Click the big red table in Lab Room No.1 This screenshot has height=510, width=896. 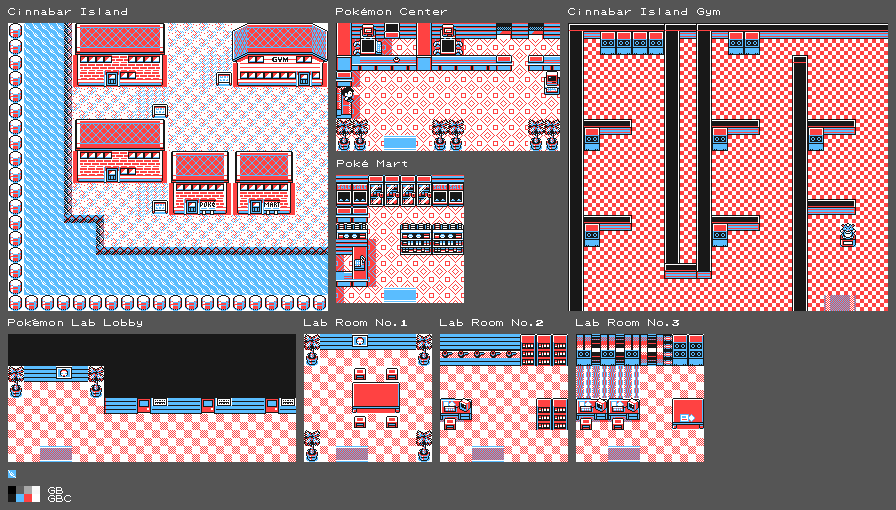tap(376, 397)
